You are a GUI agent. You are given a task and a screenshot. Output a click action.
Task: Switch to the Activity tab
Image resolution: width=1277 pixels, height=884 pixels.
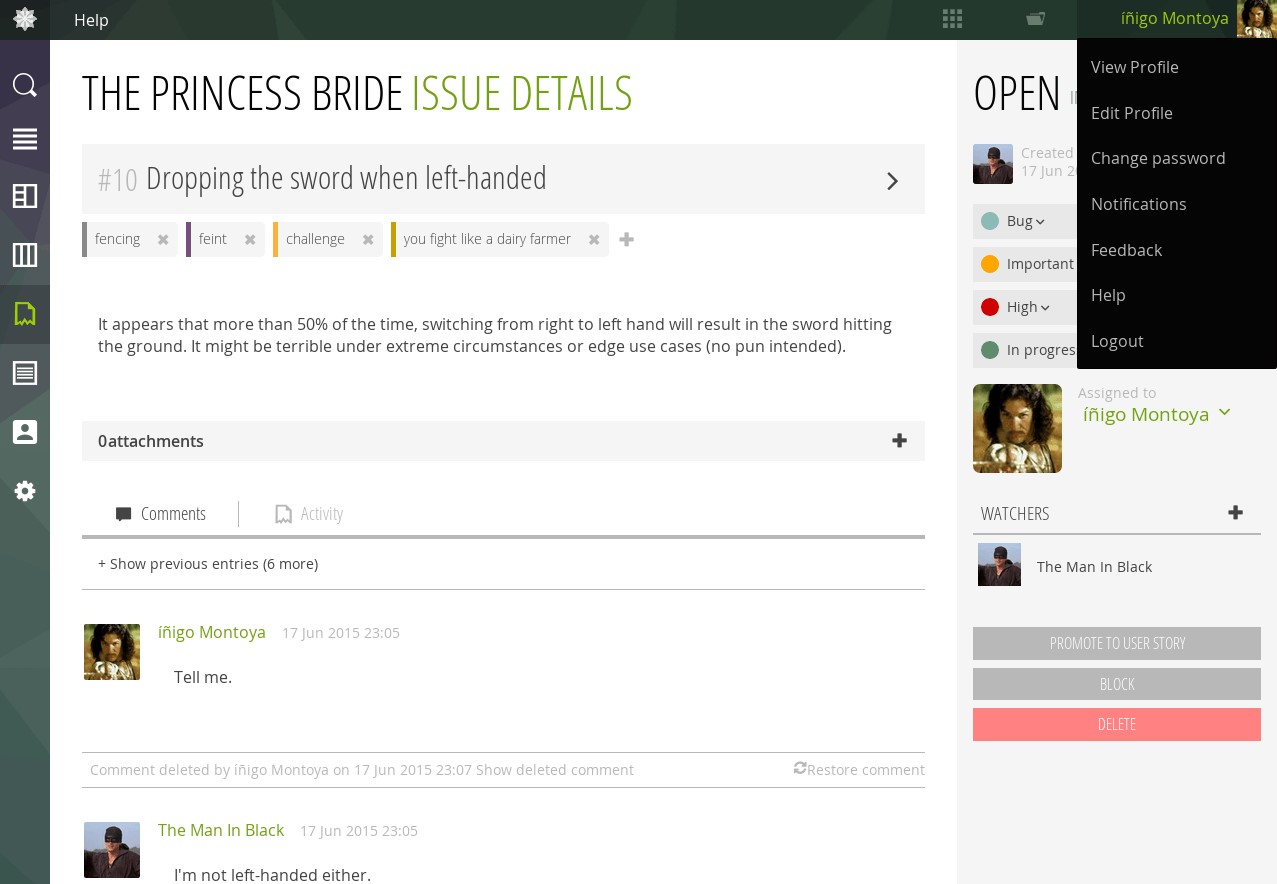click(309, 514)
